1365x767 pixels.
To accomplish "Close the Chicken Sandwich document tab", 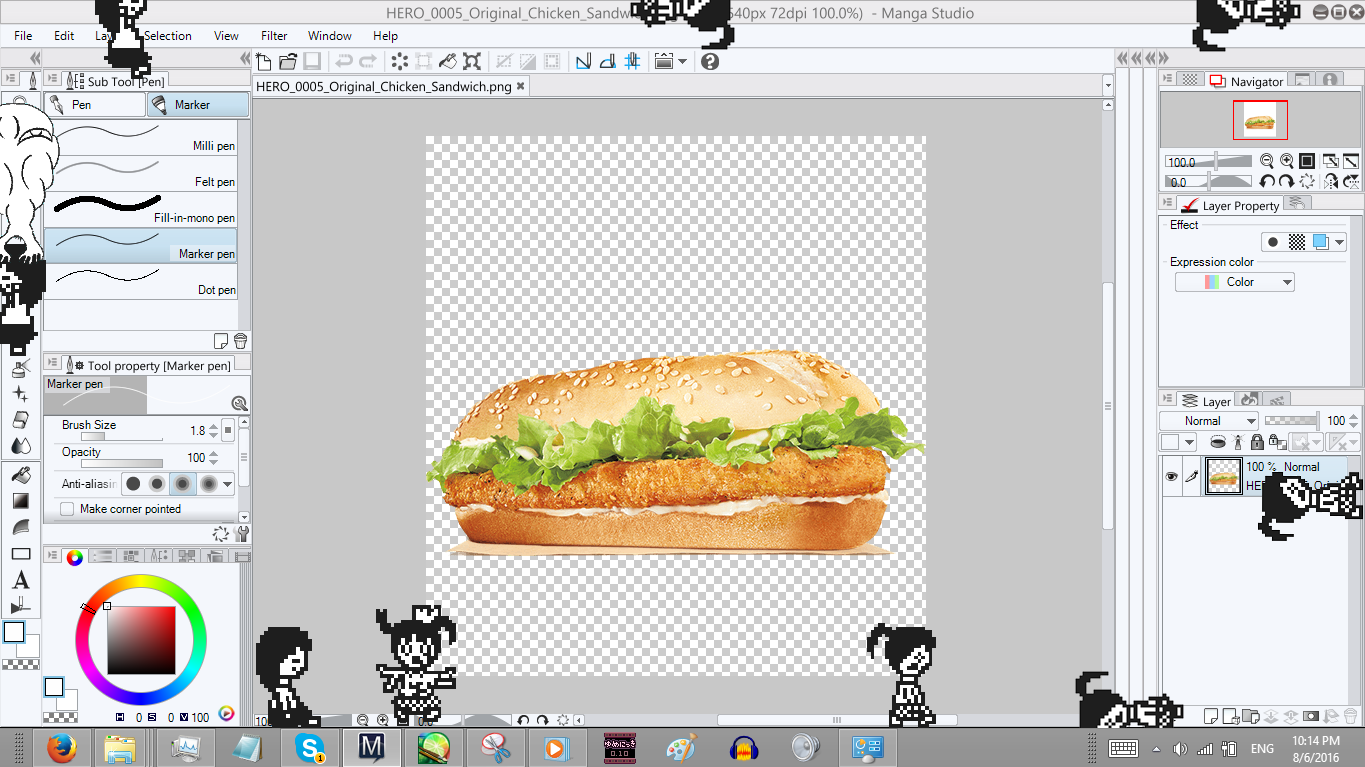I will [520, 86].
